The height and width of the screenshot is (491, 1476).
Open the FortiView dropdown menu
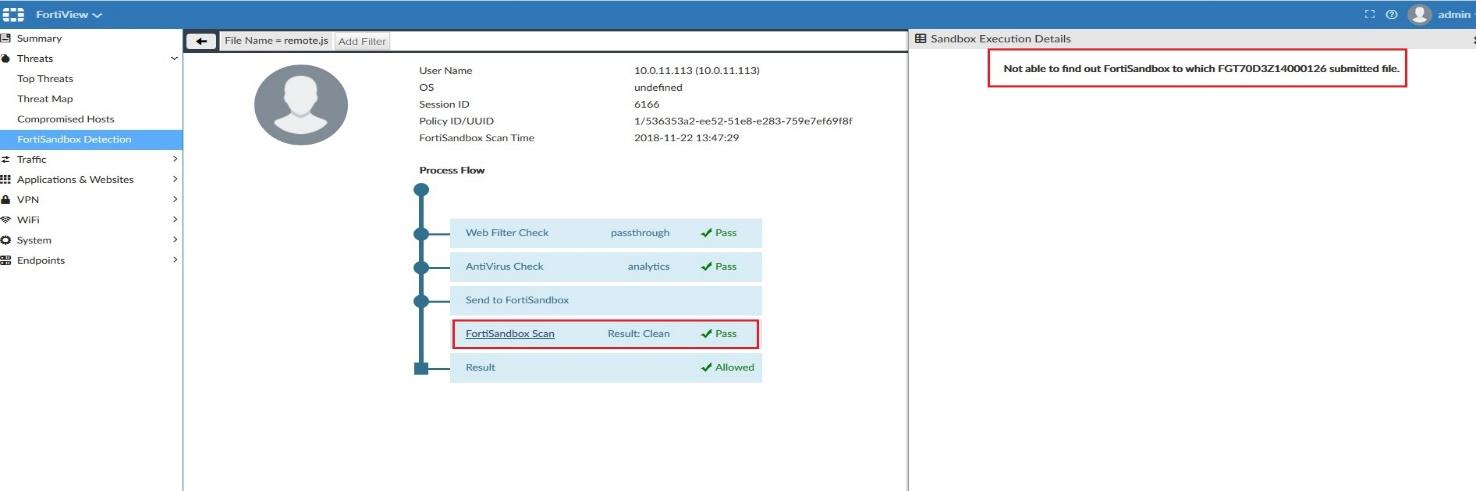point(69,15)
